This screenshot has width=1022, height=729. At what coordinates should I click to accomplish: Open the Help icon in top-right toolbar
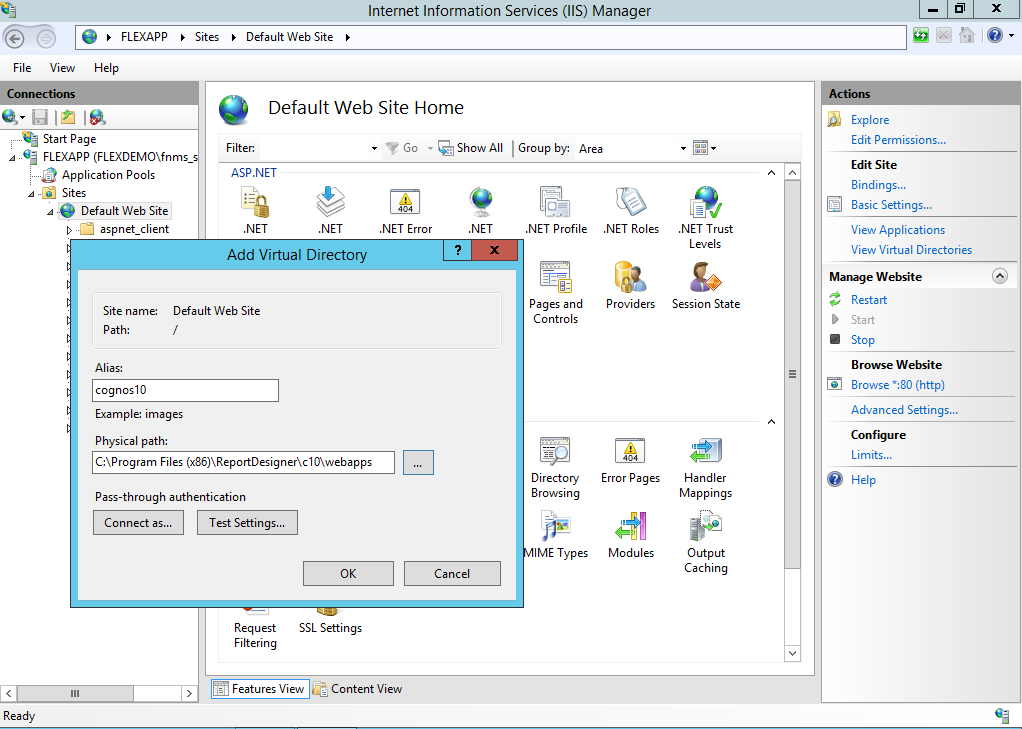click(995, 35)
